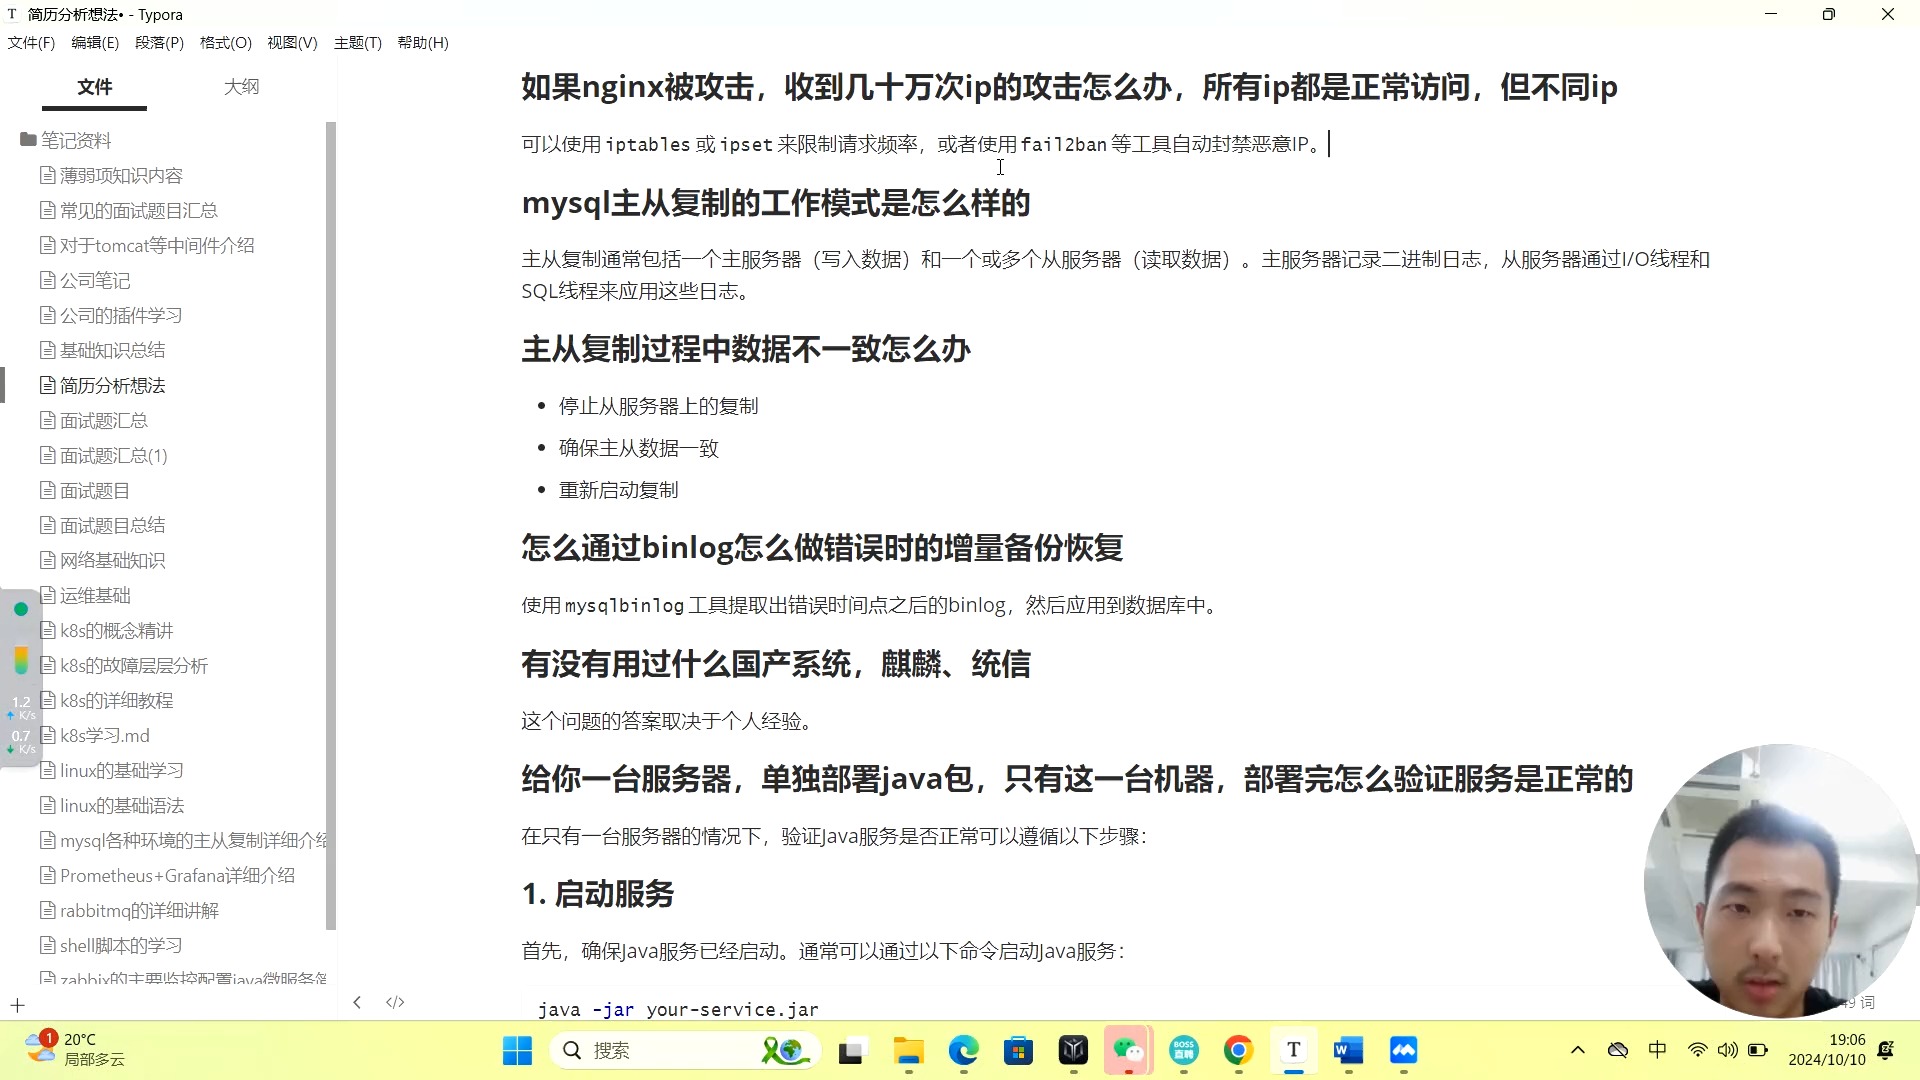Show hidden tray icons chevron
1920x1080 pixels.
point(1578,1050)
